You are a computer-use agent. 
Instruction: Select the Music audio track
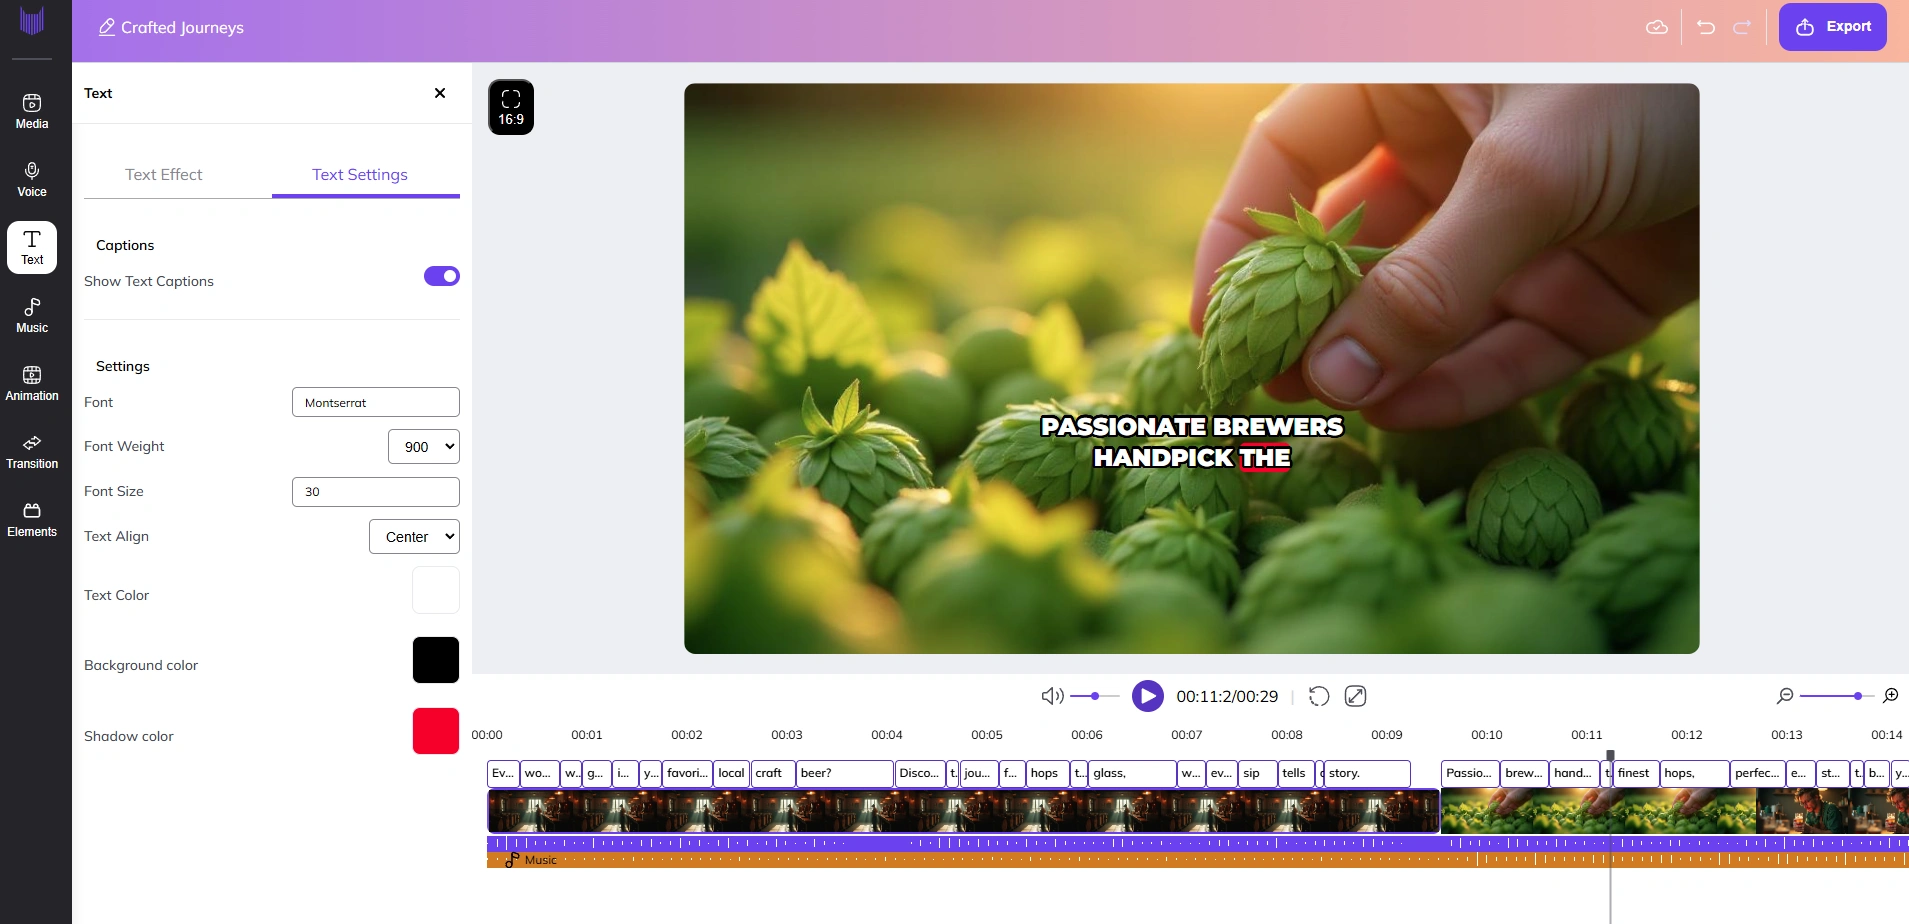pyautogui.click(x=1197, y=860)
